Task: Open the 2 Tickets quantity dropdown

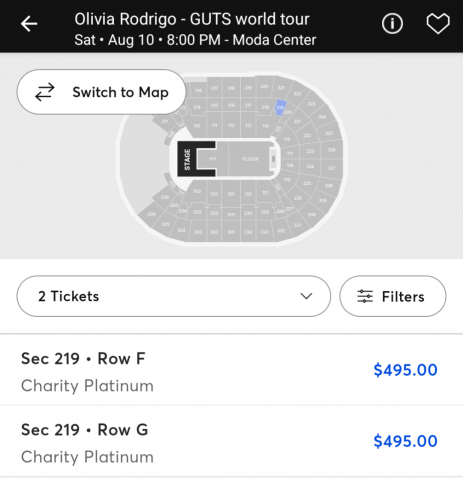Action: click(174, 296)
